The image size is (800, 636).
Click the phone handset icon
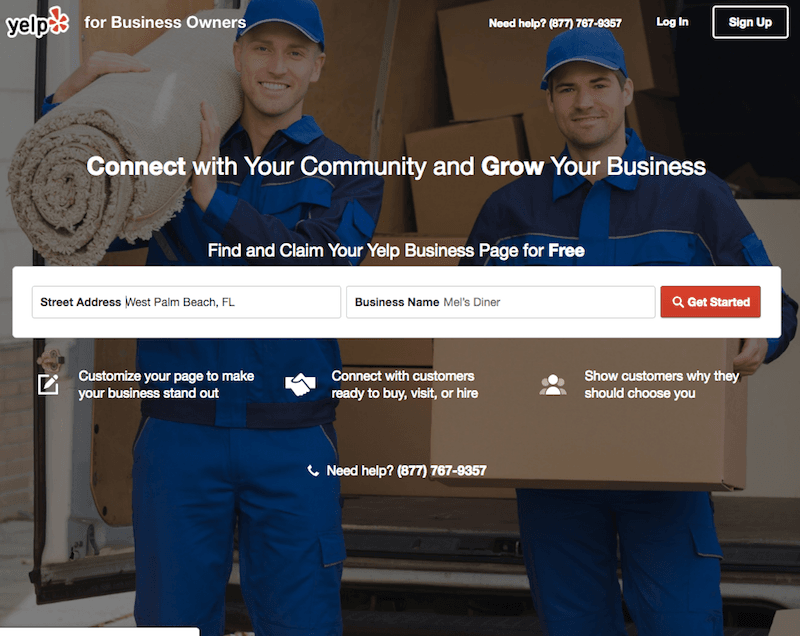313,470
